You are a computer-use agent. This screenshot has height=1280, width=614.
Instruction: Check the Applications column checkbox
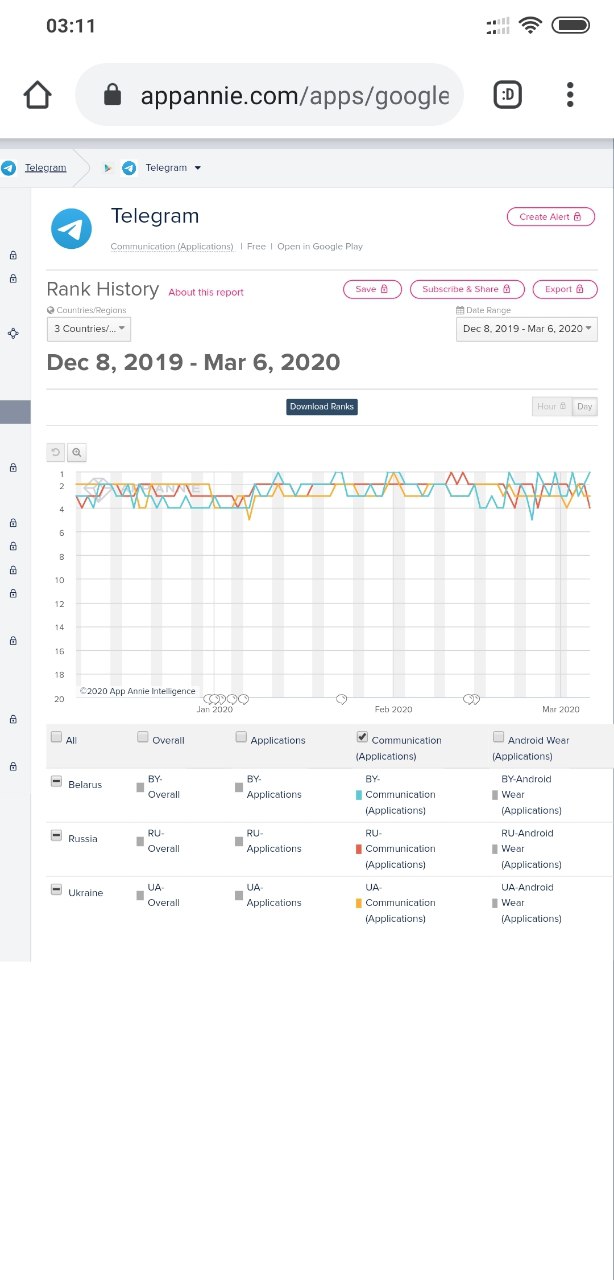(241, 737)
